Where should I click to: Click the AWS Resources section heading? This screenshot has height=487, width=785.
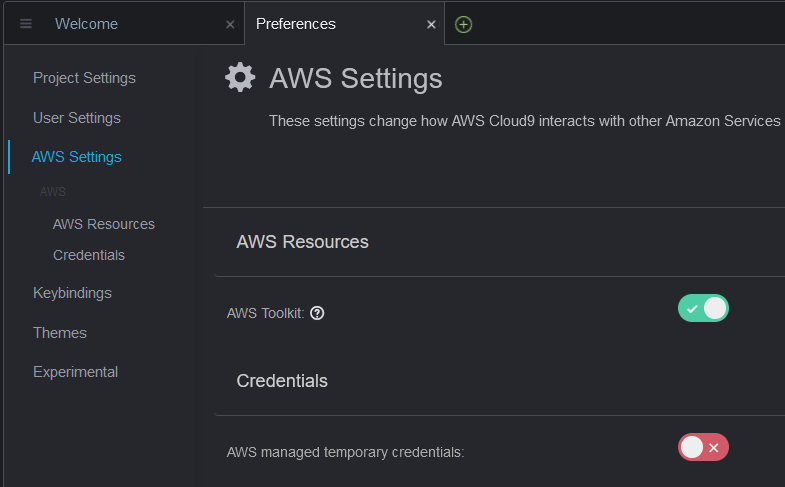(302, 242)
